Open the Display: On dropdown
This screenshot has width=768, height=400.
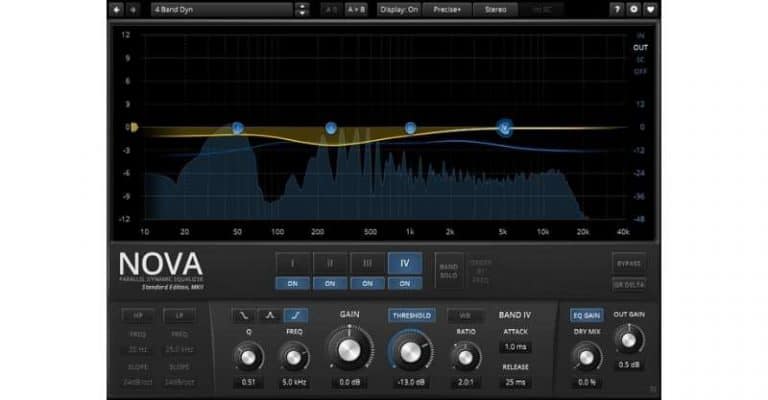click(399, 9)
